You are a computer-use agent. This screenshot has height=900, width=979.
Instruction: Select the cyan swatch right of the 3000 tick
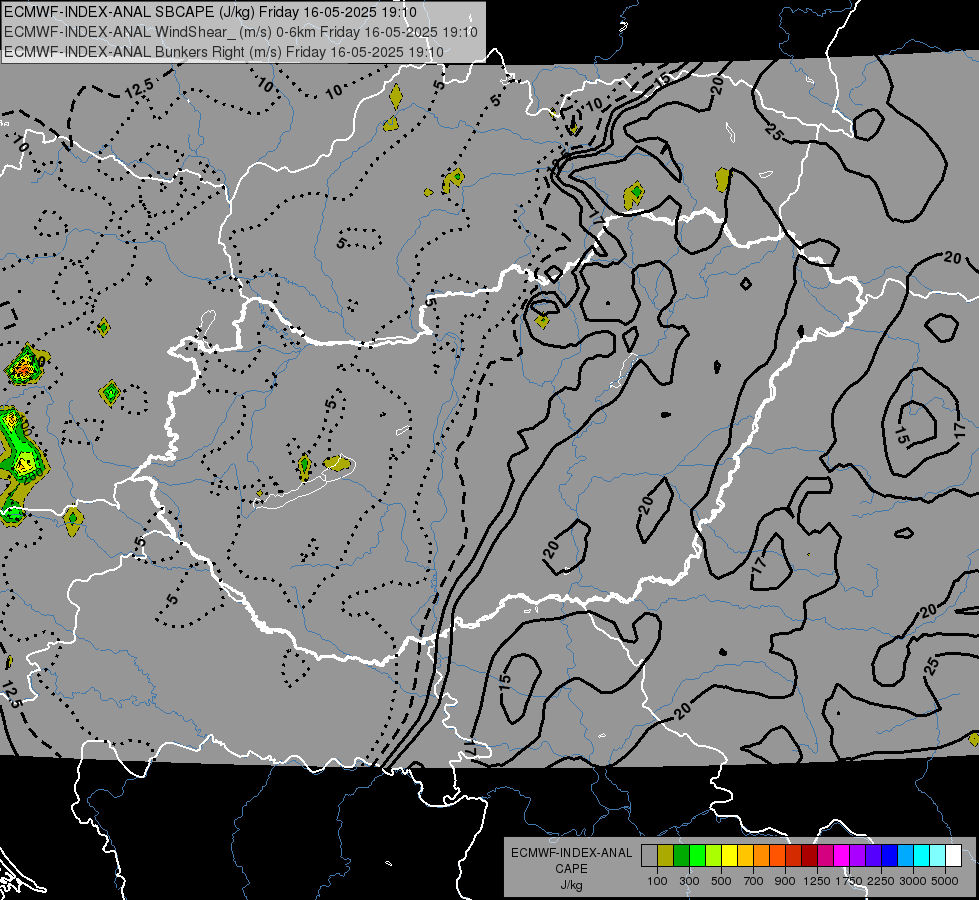(922, 856)
